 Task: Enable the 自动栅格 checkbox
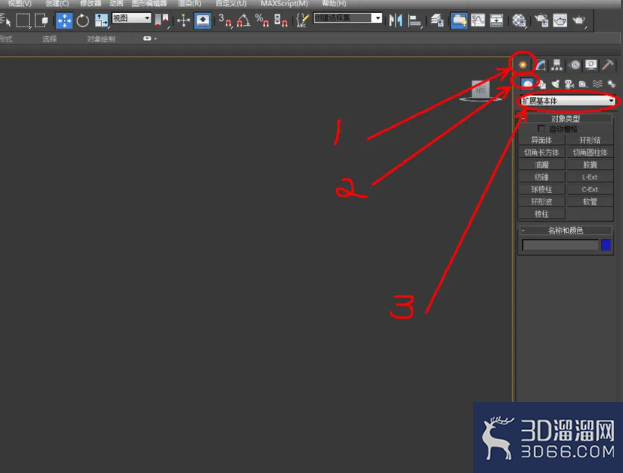541,129
